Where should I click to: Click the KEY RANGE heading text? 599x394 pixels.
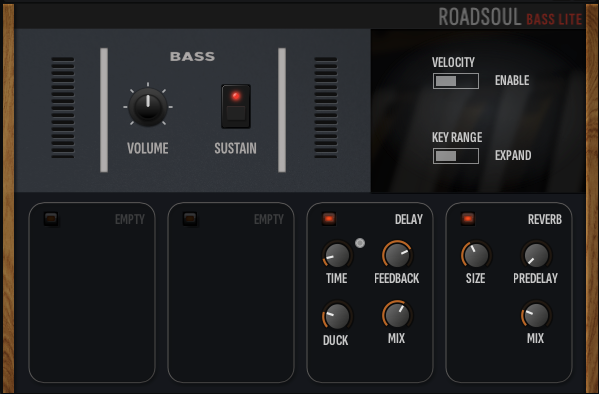[457, 137]
